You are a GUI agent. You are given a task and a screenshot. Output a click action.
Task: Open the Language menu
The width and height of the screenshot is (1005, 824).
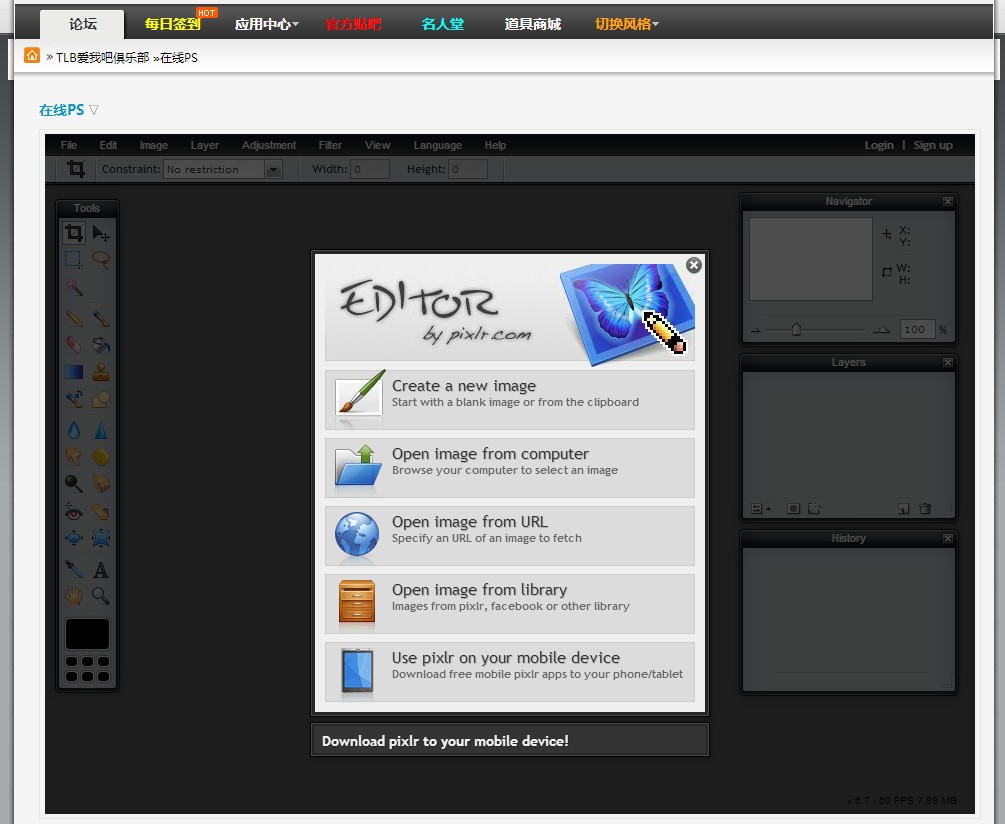click(x=438, y=145)
